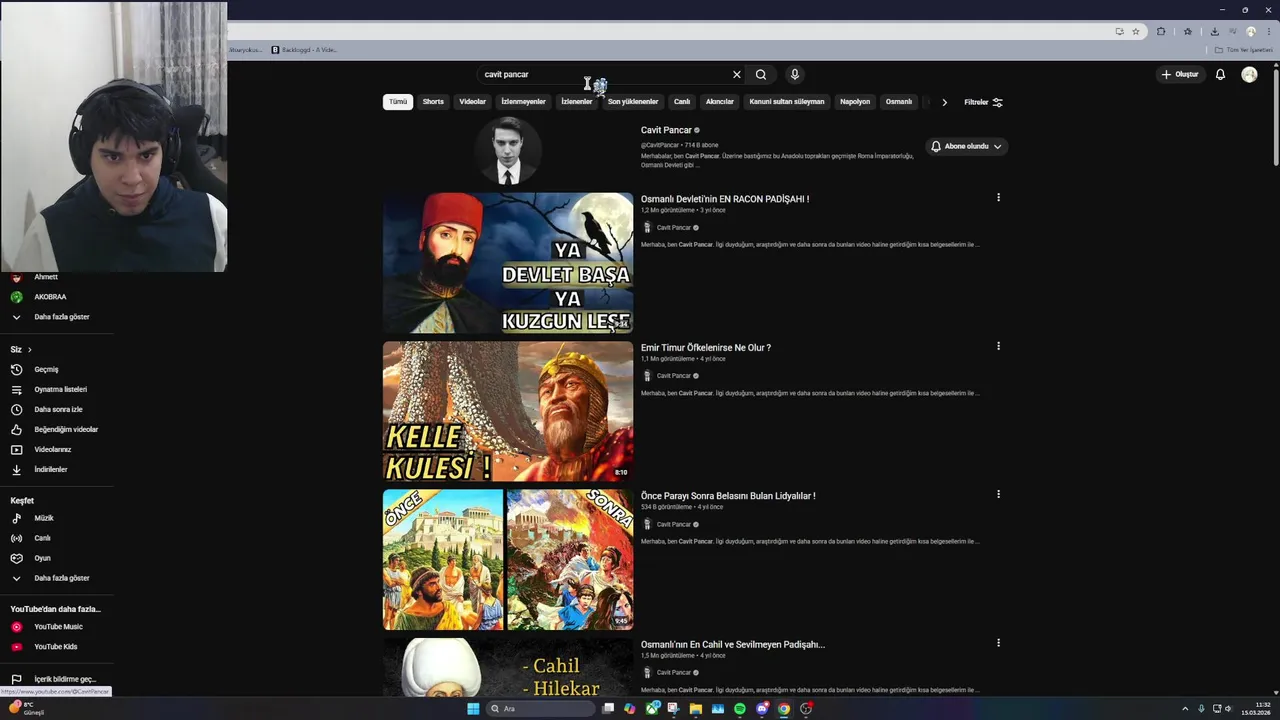The image size is (1280, 720).
Task: Play the ÖNCE SONRA thumbnail video
Action: coord(508,560)
